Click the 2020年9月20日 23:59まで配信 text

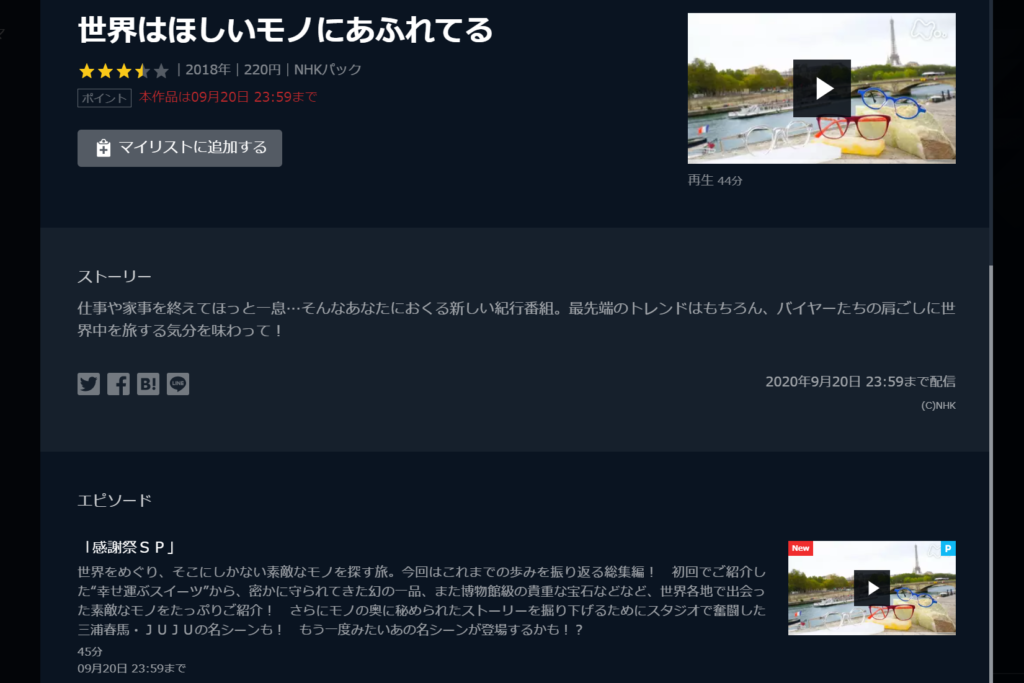click(860, 381)
